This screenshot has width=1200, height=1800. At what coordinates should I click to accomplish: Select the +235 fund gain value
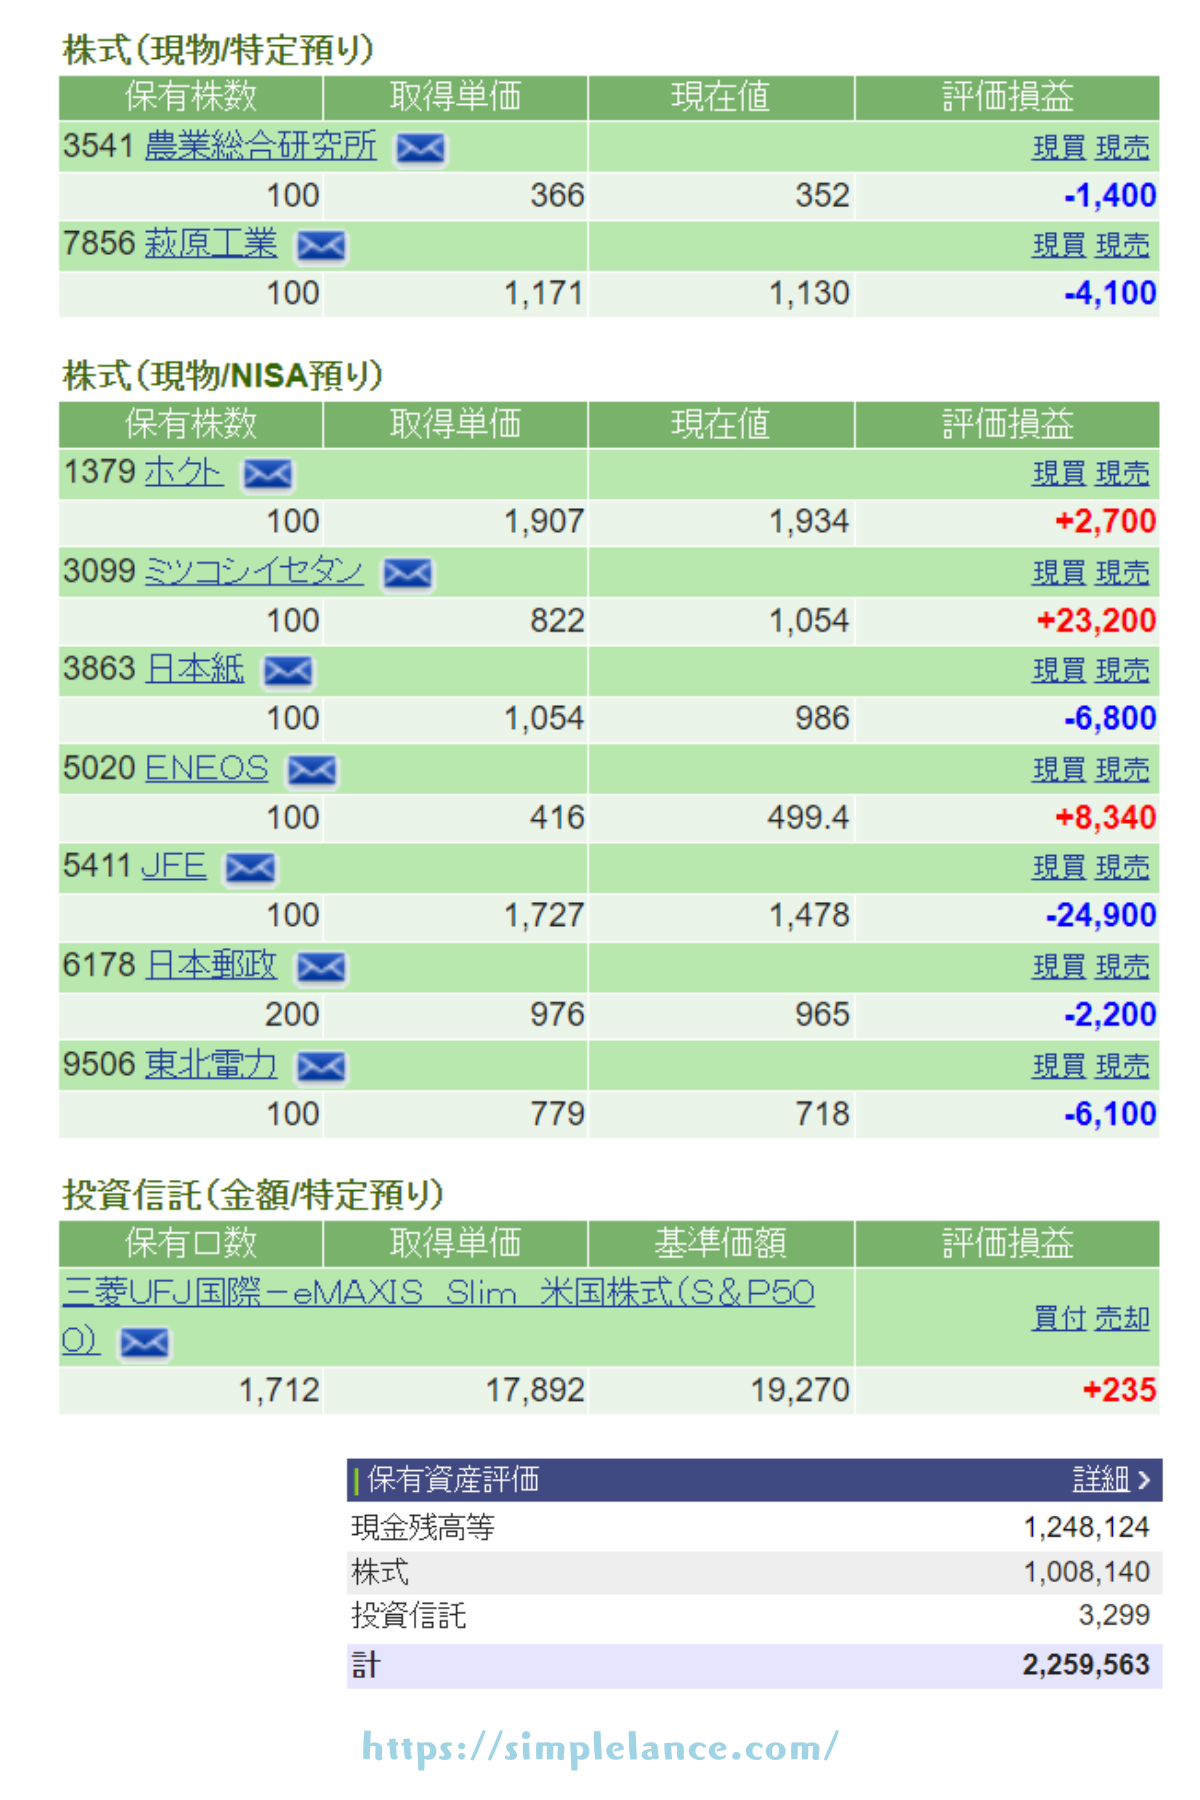click(x=1120, y=1390)
